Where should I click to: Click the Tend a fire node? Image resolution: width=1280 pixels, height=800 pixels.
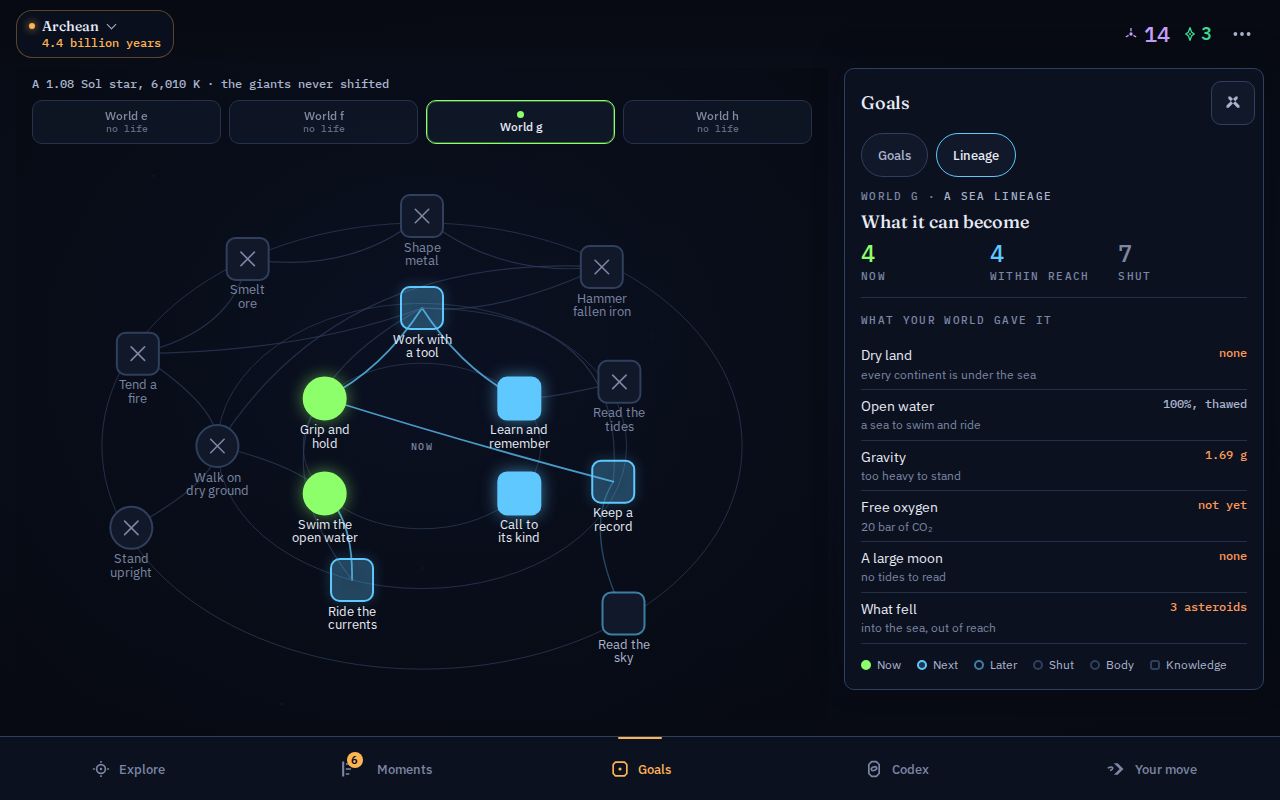pyautogui.click(x=138, y=353)
